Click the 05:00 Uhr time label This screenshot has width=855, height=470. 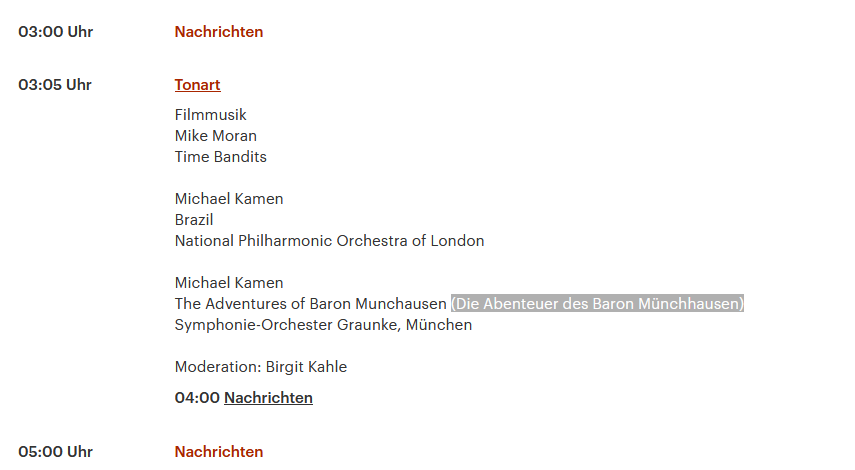pos(56,451)
